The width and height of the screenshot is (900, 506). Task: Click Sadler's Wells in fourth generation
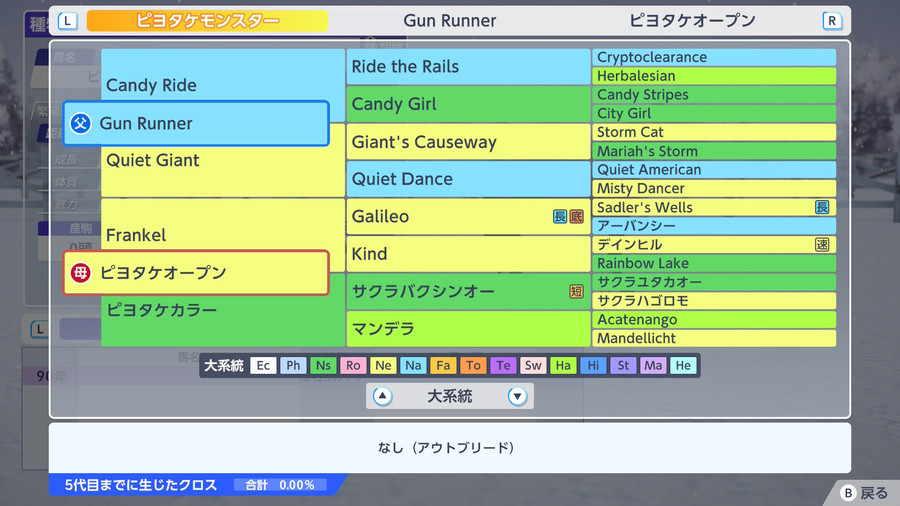pos(714,207)
